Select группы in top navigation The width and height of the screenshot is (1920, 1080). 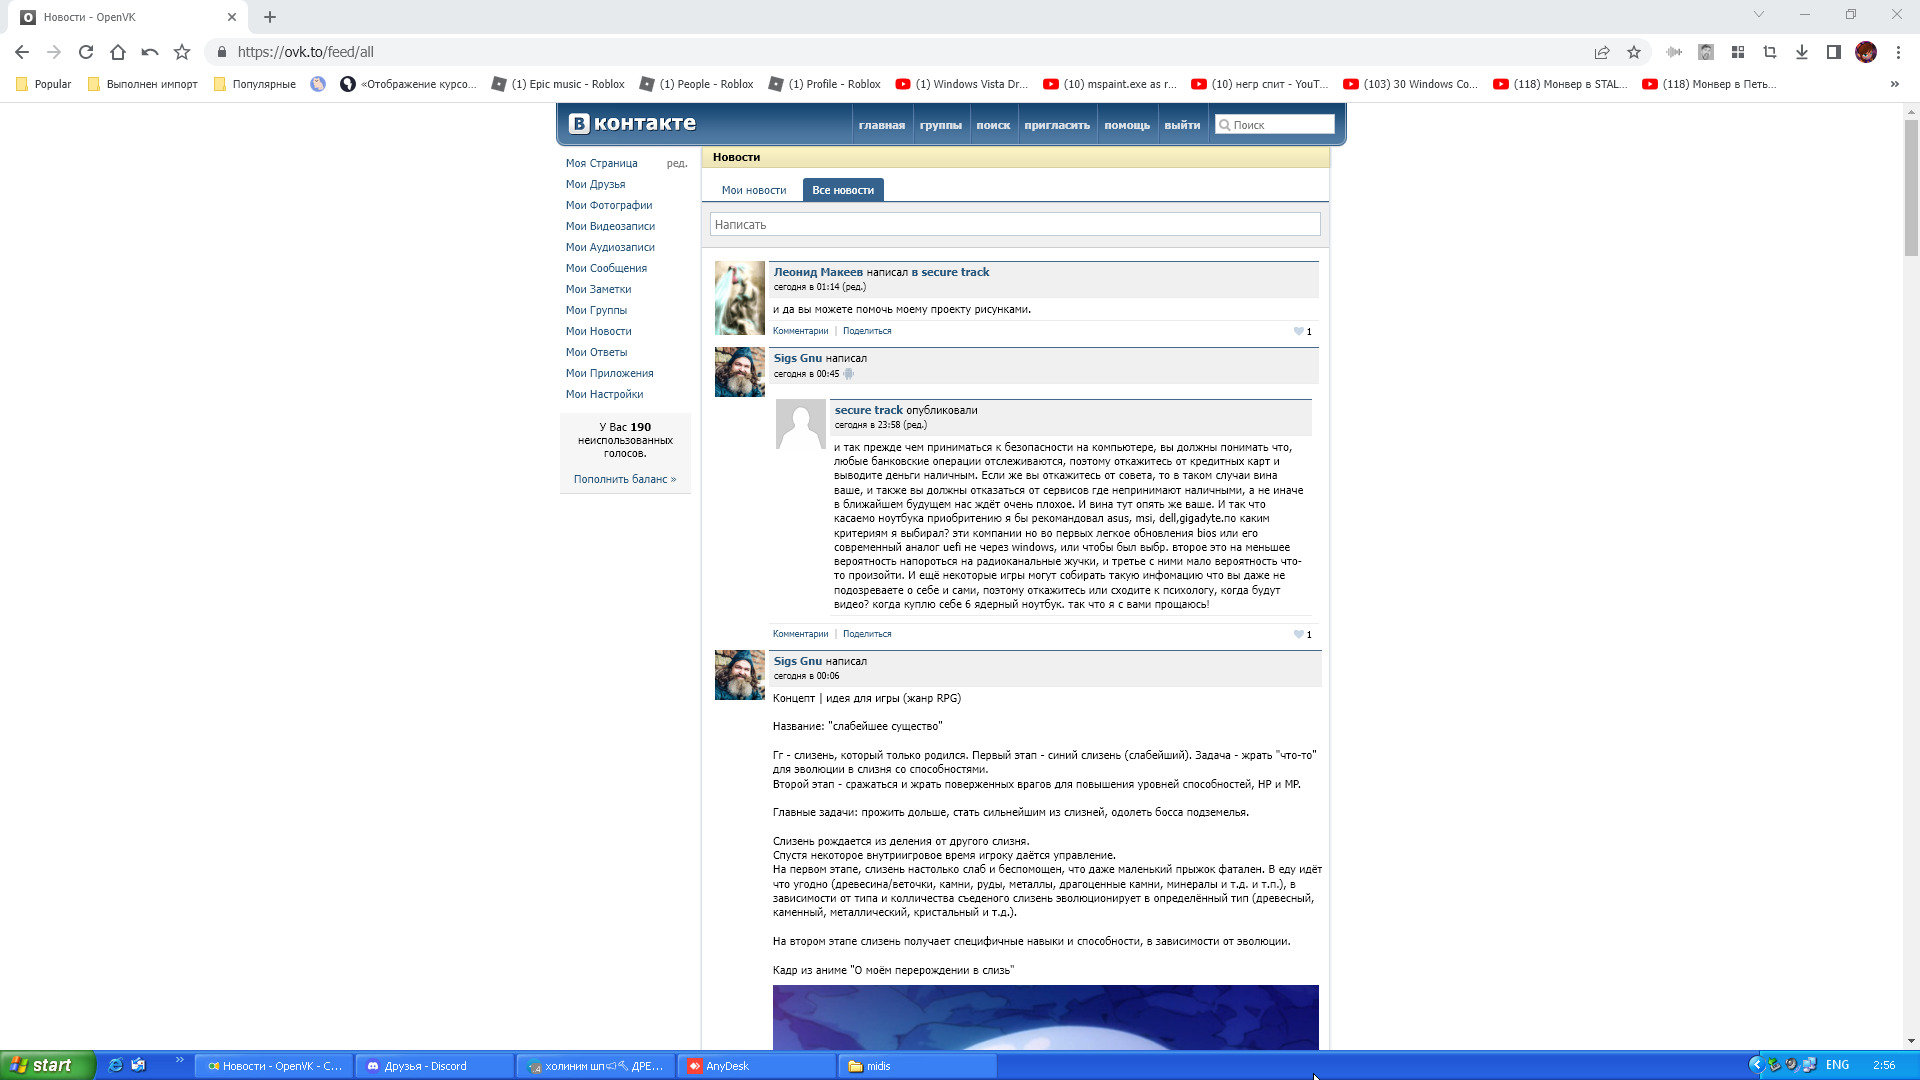click(x=940, y=125)
